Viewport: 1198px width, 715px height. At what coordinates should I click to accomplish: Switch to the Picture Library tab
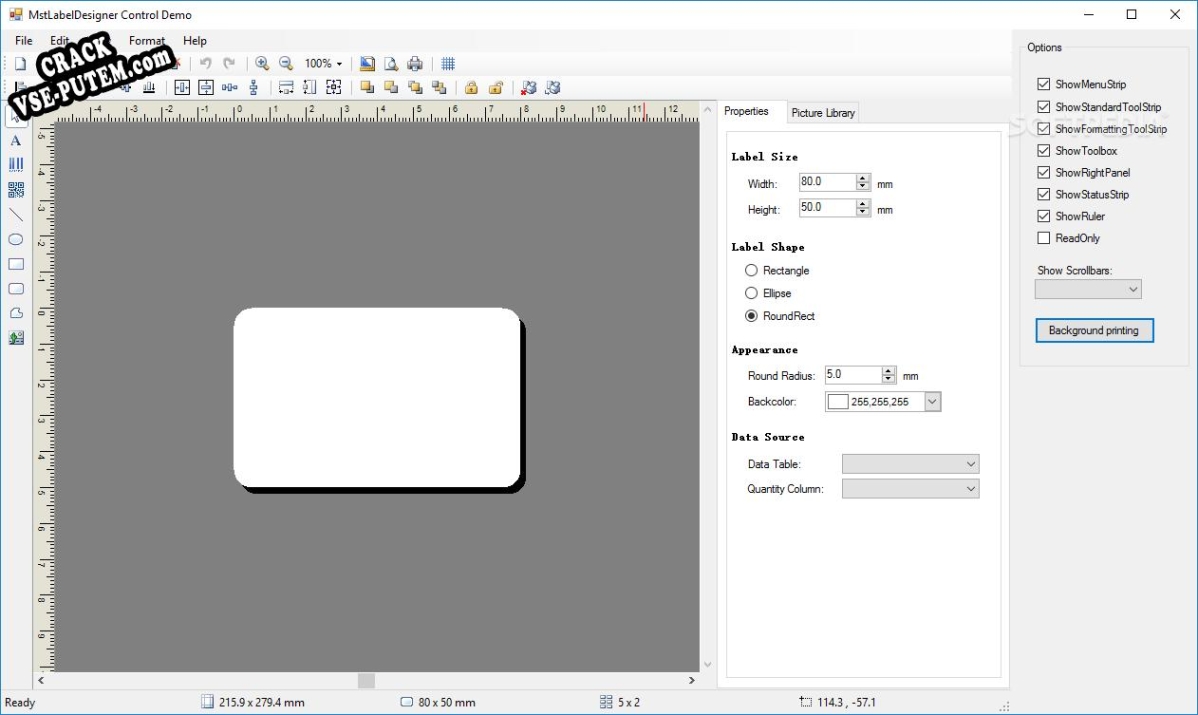[822, 112]
